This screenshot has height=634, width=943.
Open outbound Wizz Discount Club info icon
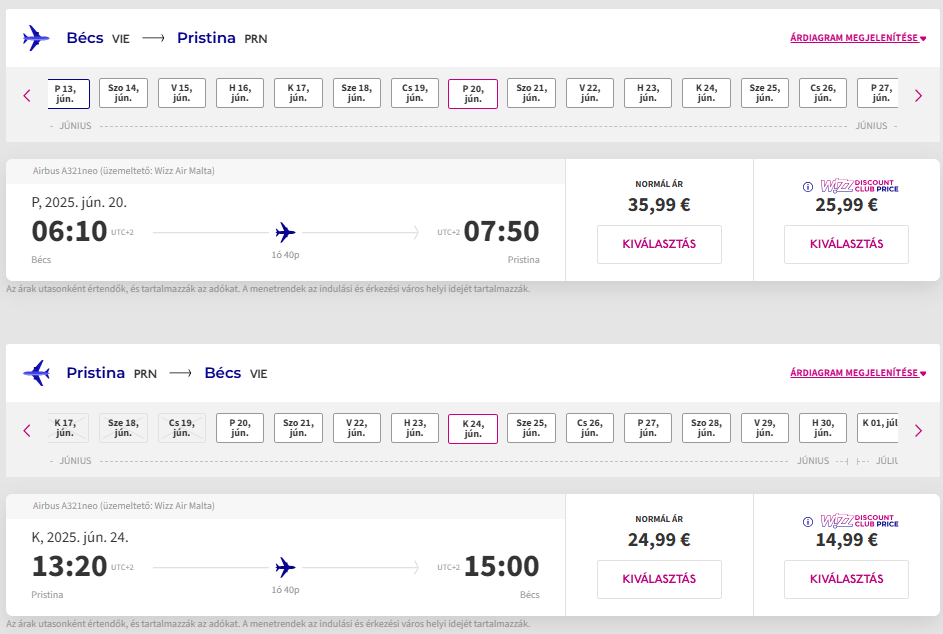point(808,187)
